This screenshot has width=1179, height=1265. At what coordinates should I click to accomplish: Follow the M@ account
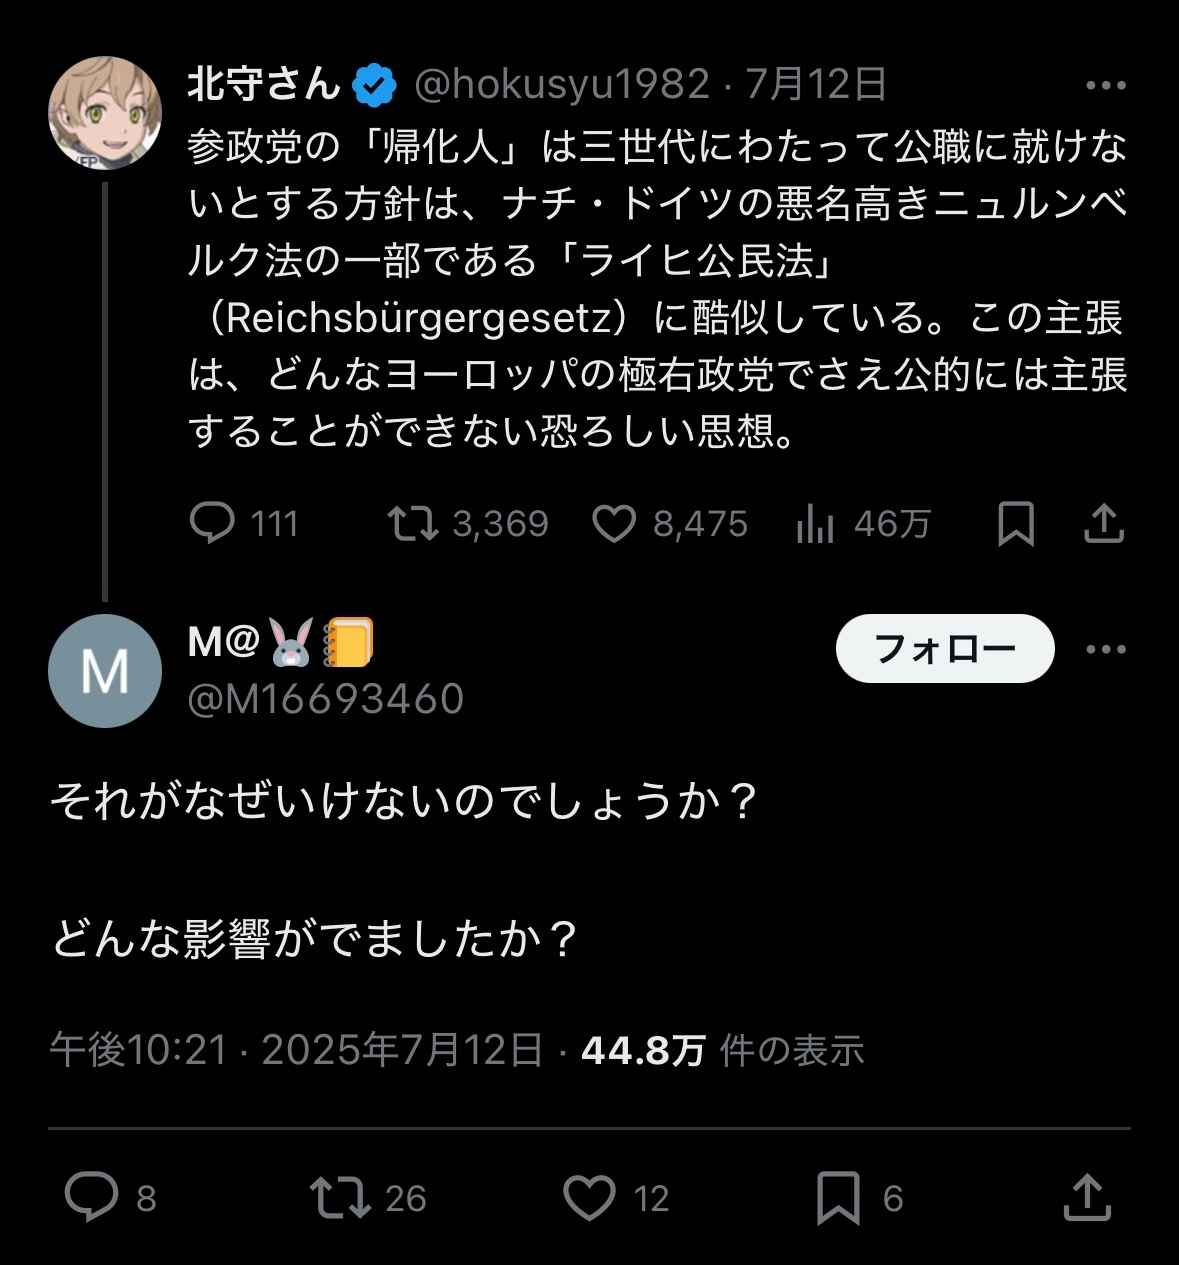pos(945,649)
